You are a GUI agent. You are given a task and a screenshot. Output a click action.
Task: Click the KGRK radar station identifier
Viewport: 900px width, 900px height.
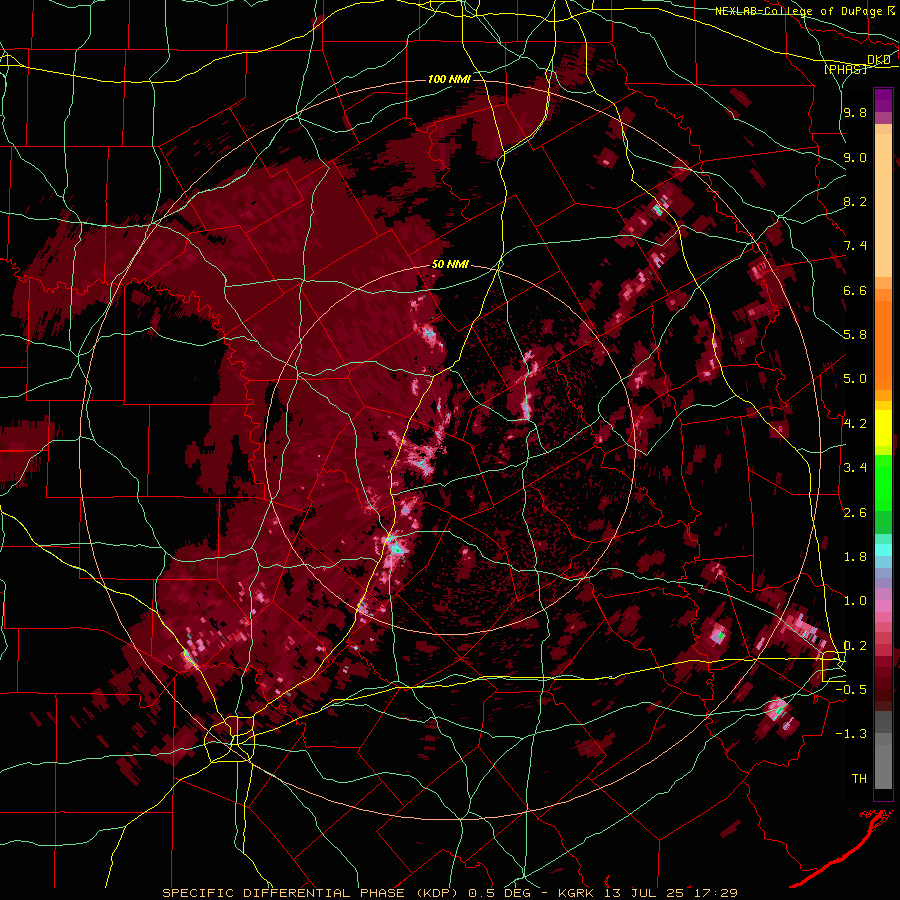click(x=577, y=893)
